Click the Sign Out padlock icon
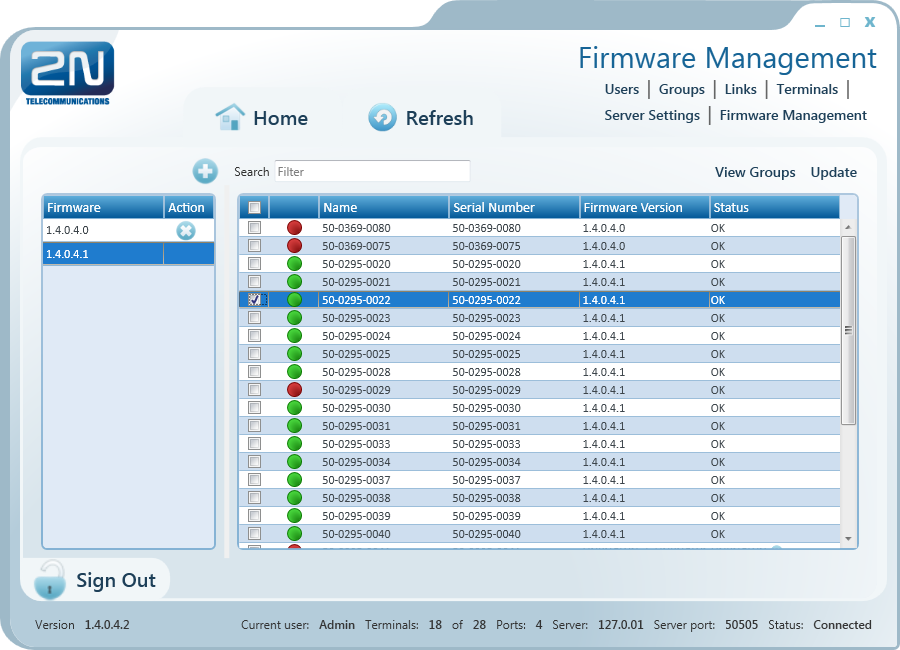The width and height of the screenshot is (900, 650). tap(50, 580)
